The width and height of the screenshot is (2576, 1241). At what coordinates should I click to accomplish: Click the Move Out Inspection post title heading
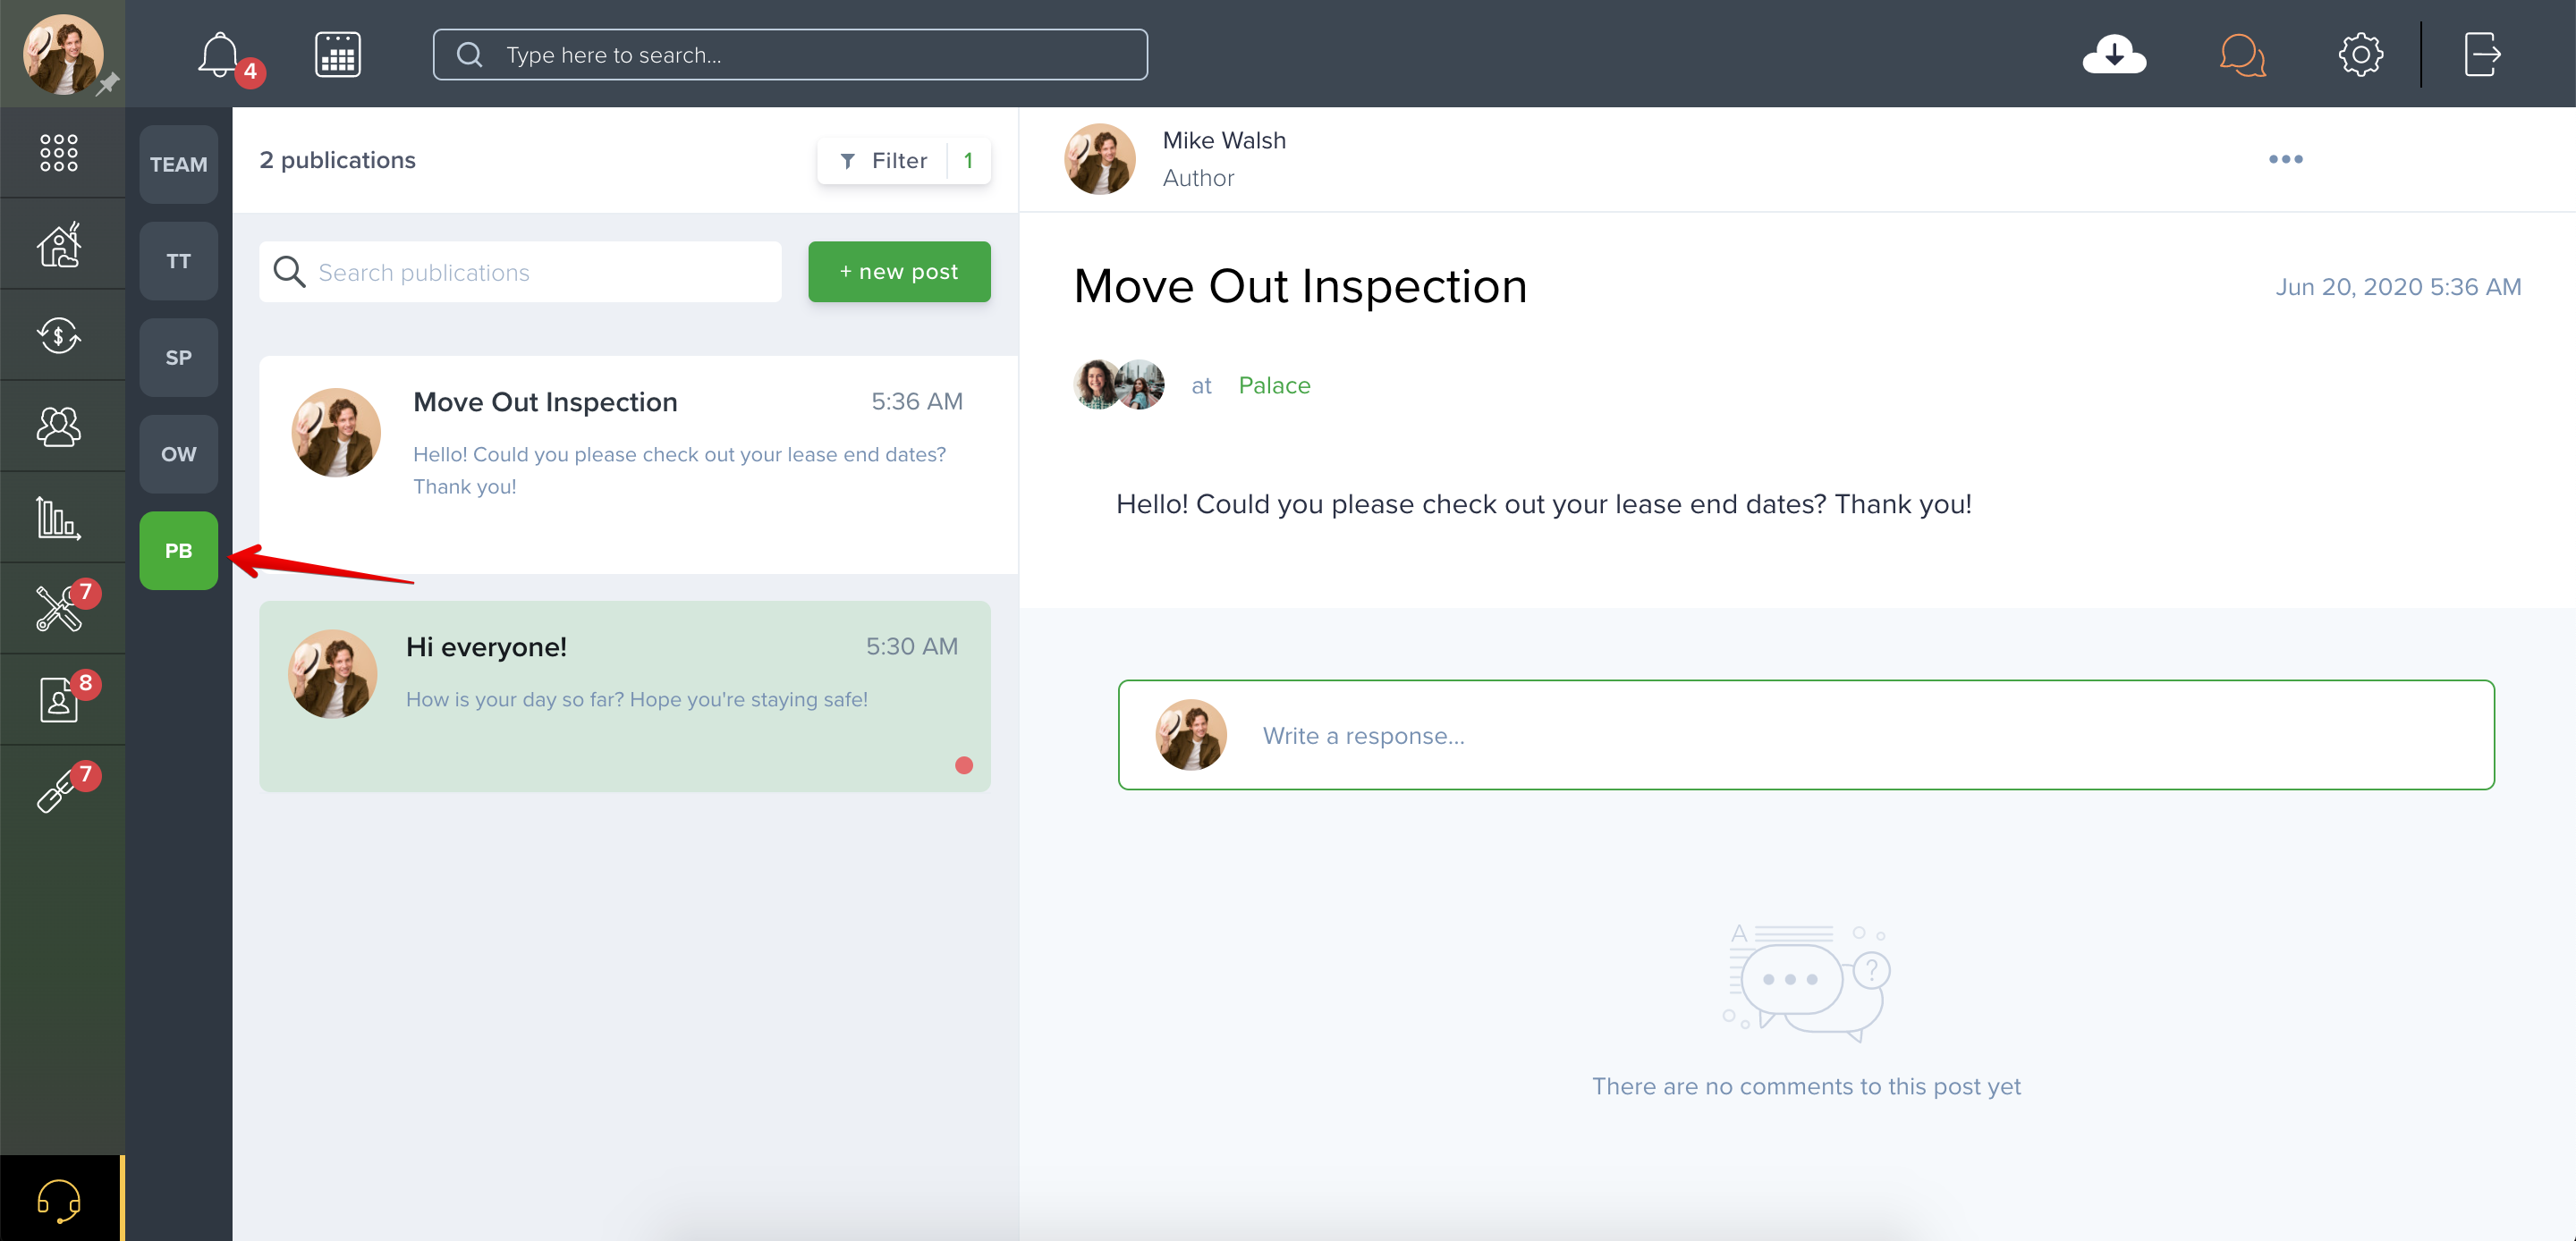[x=1300, y=286]
